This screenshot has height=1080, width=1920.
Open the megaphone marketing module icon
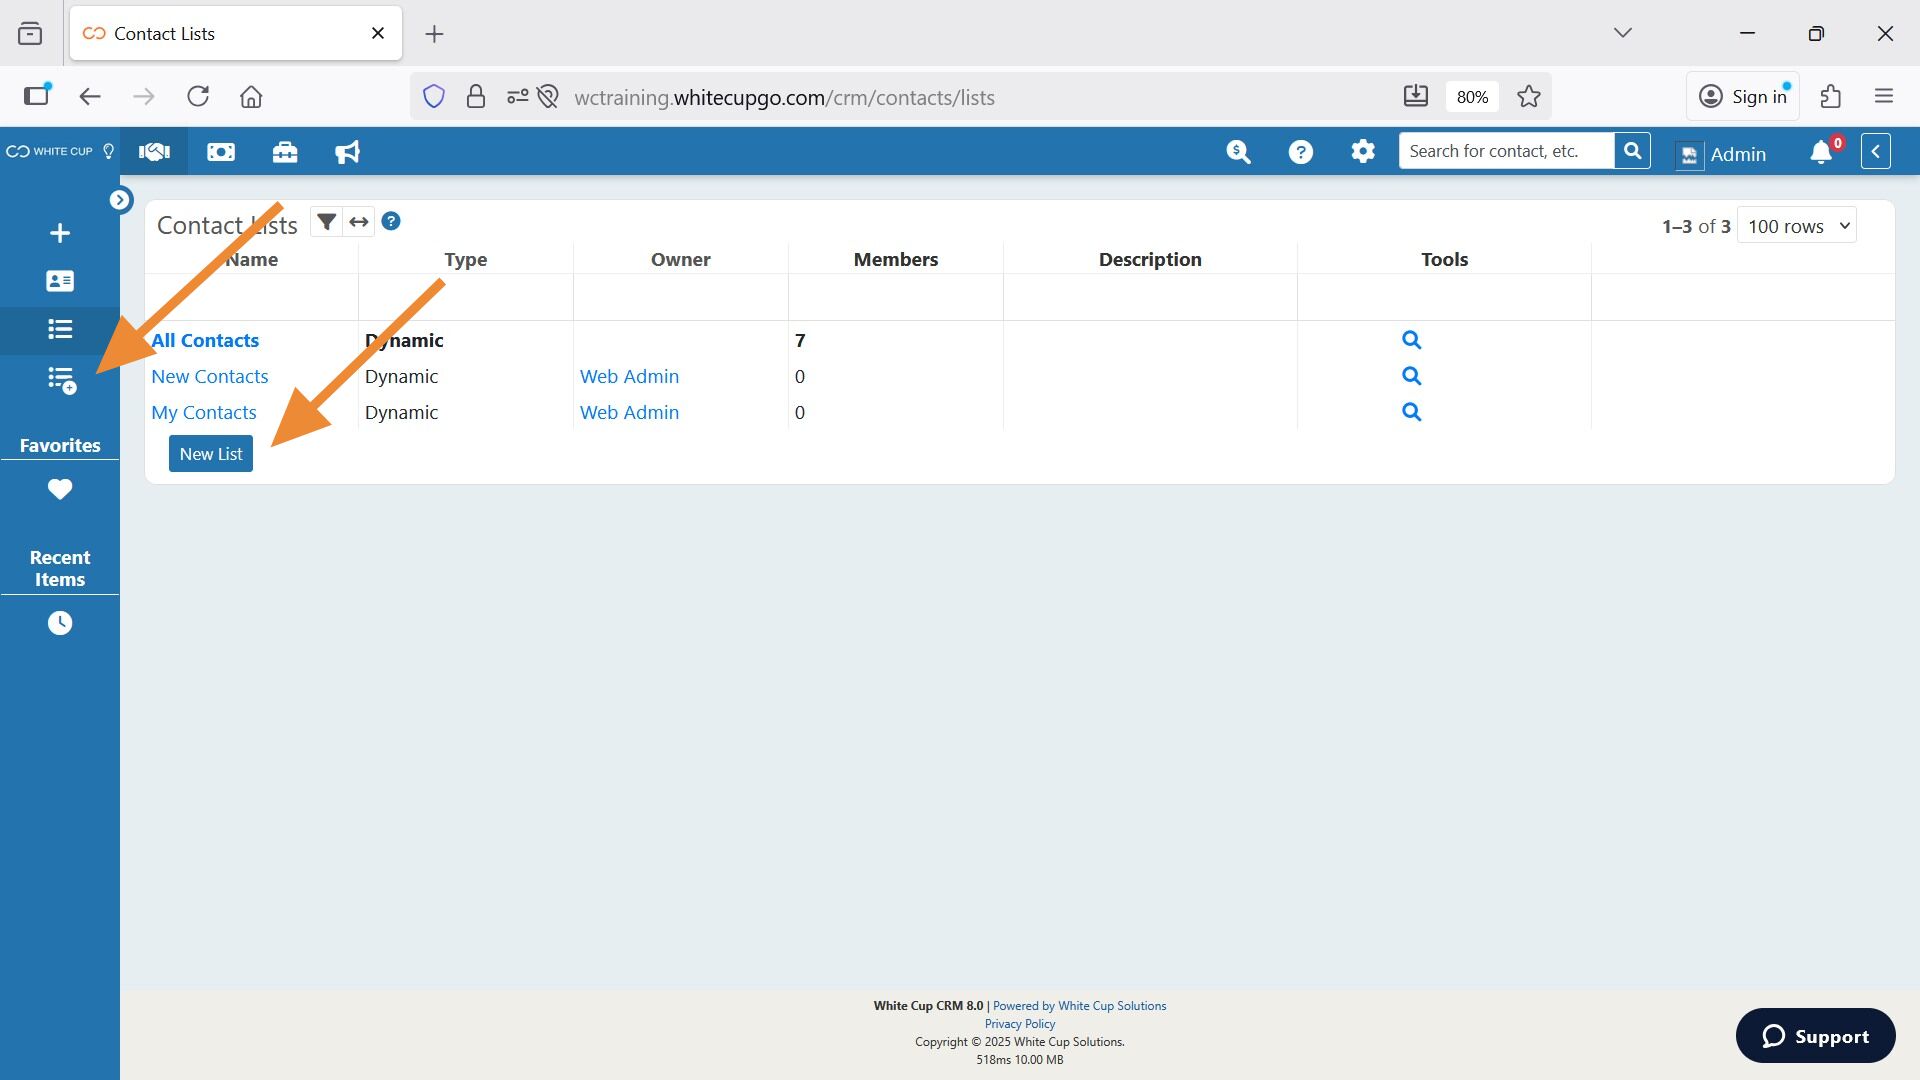[347, 152]
